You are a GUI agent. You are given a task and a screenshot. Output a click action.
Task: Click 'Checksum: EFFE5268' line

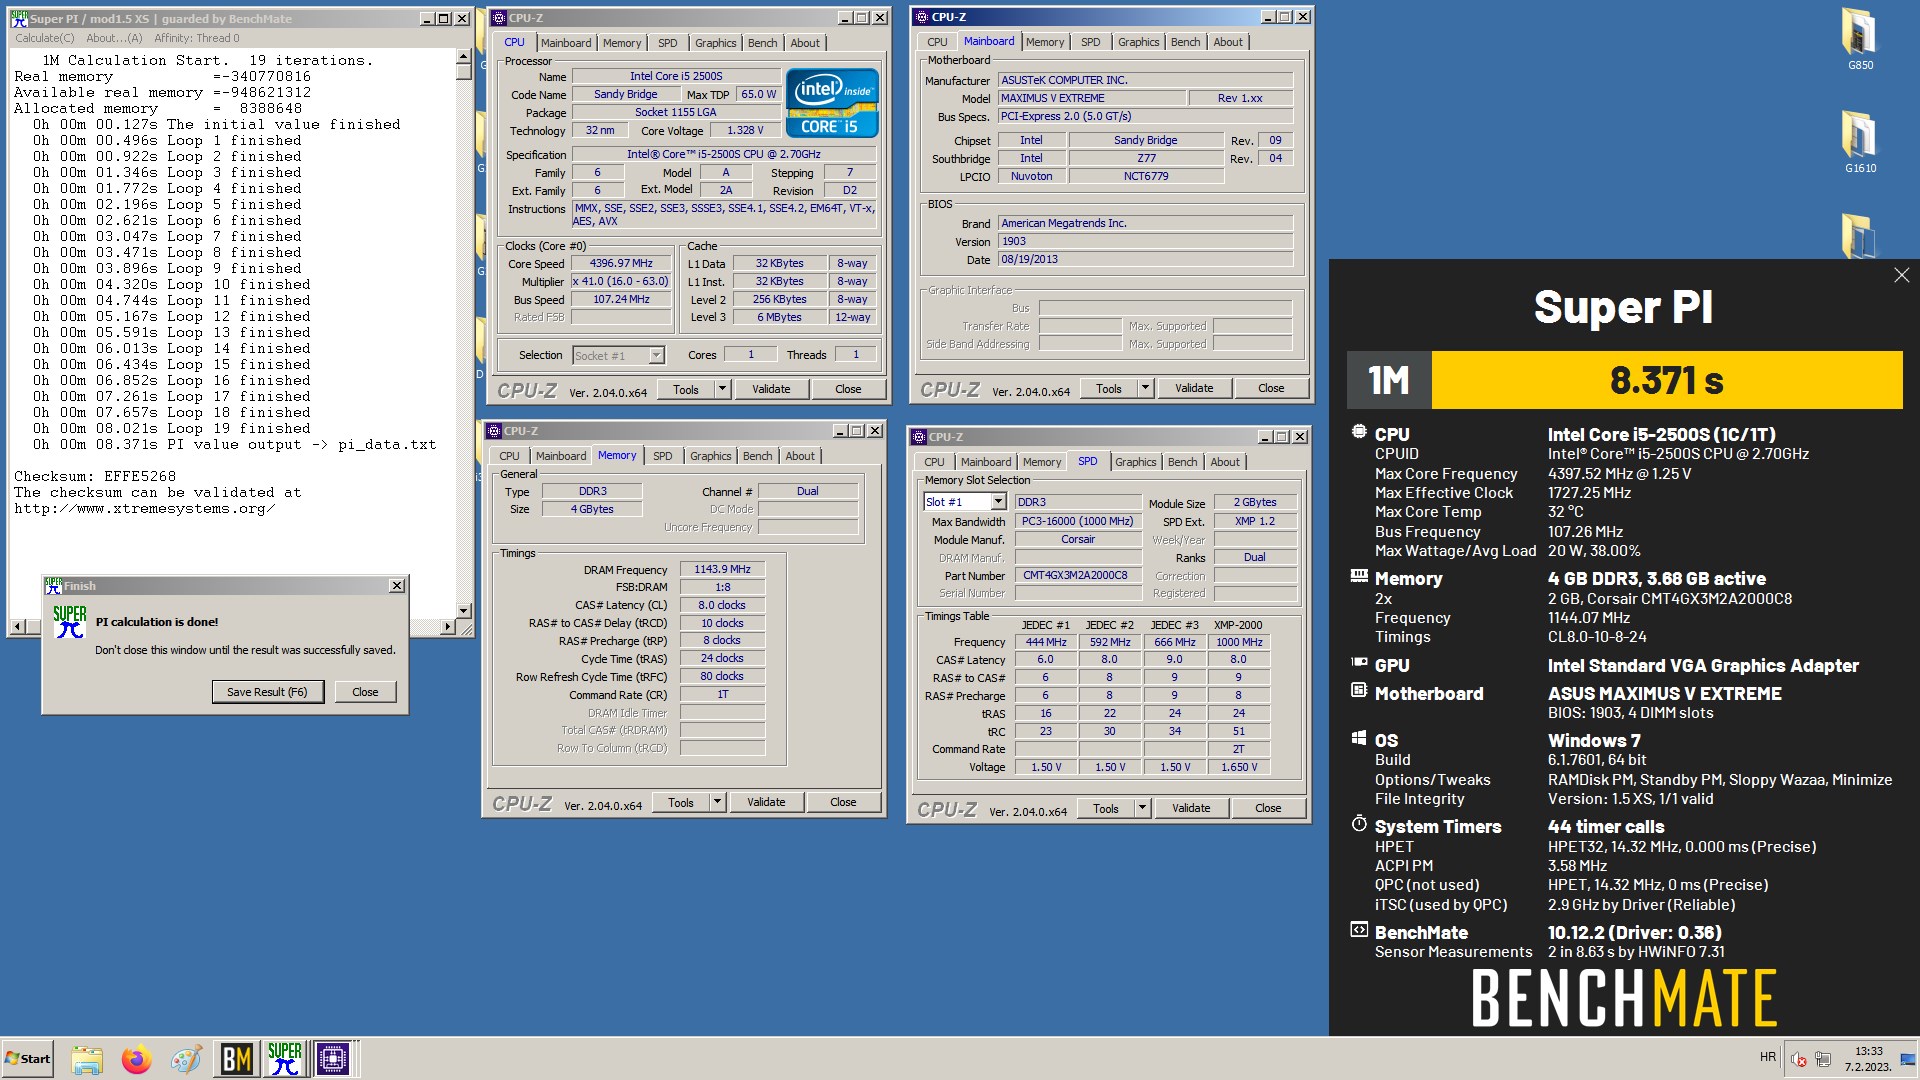coord(95,476)
